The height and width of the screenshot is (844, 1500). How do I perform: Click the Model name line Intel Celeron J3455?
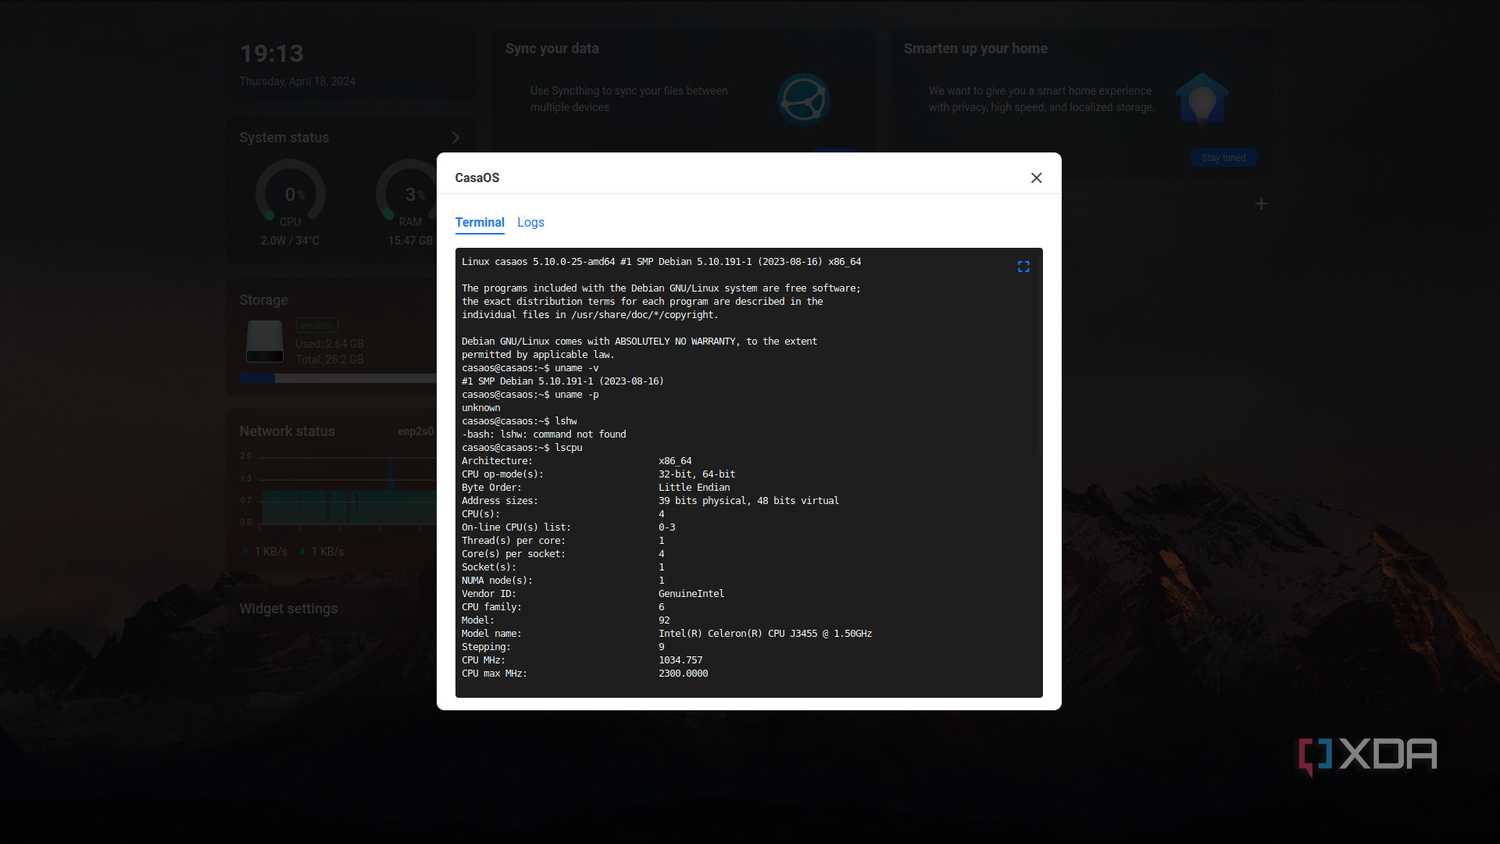tap(666, 634)
